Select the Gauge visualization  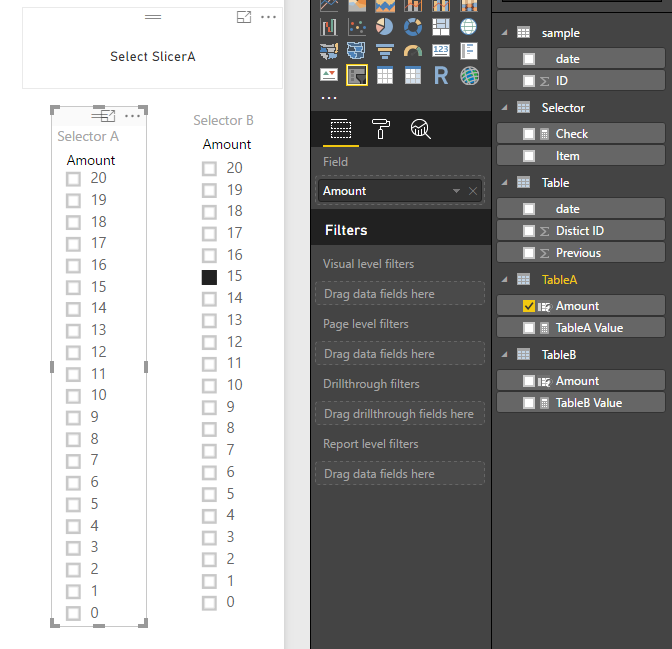[x=413, y=51]
